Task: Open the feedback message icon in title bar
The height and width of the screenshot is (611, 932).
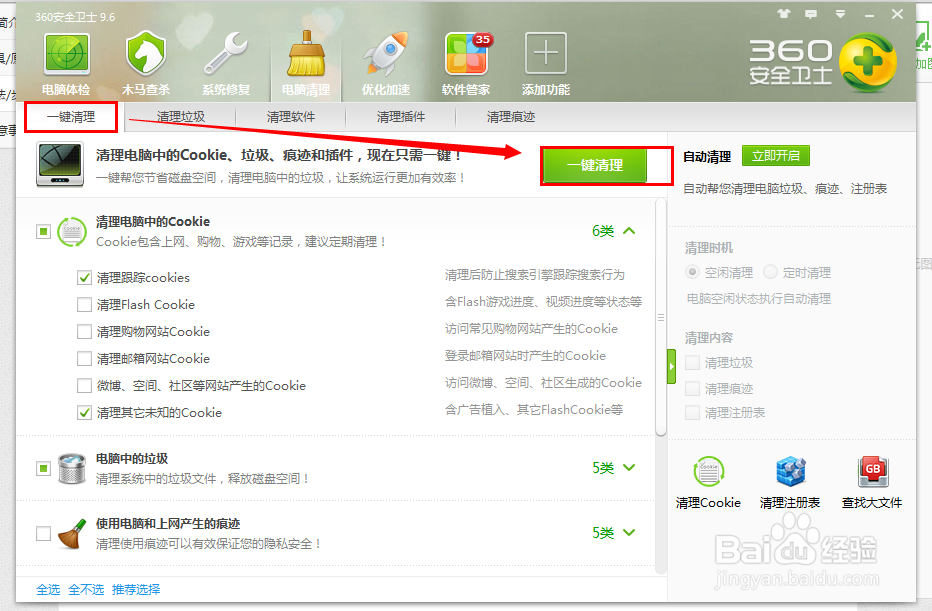Action: 811,14
